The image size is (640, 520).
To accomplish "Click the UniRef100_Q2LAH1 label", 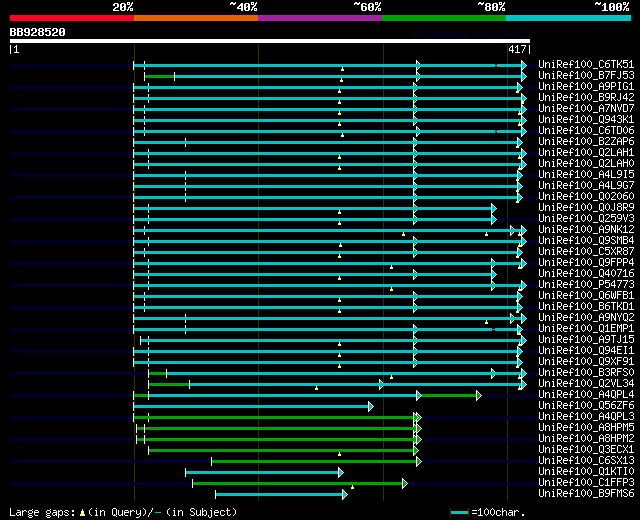I will point(586,153).
